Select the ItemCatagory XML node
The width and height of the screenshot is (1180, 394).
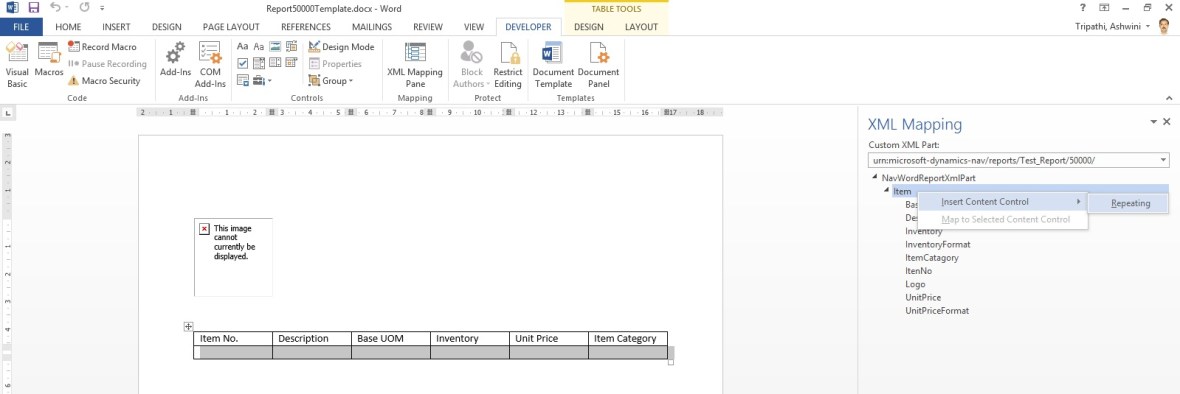(x=932, y=258)
